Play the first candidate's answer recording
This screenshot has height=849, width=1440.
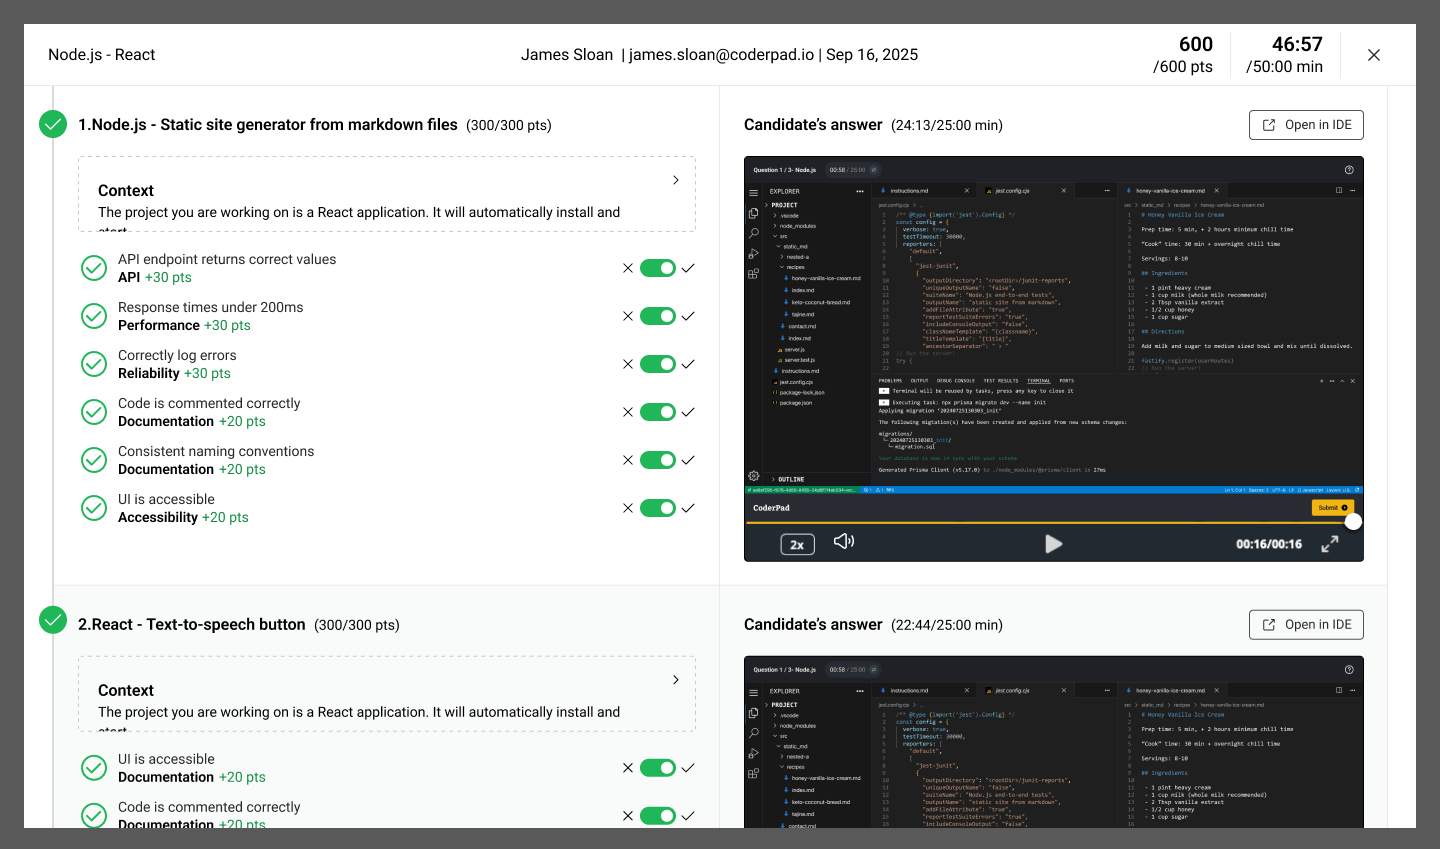pos(1053,544)
